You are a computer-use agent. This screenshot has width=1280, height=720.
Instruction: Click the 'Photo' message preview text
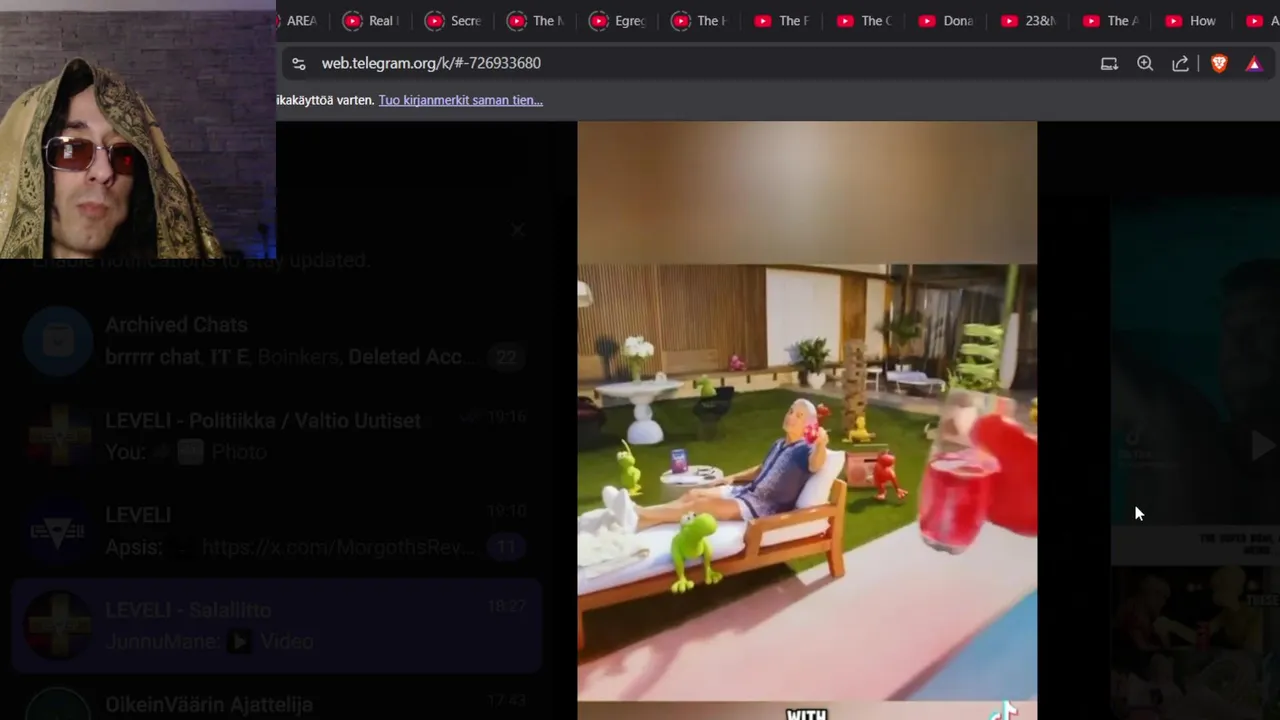click(239, 452)
